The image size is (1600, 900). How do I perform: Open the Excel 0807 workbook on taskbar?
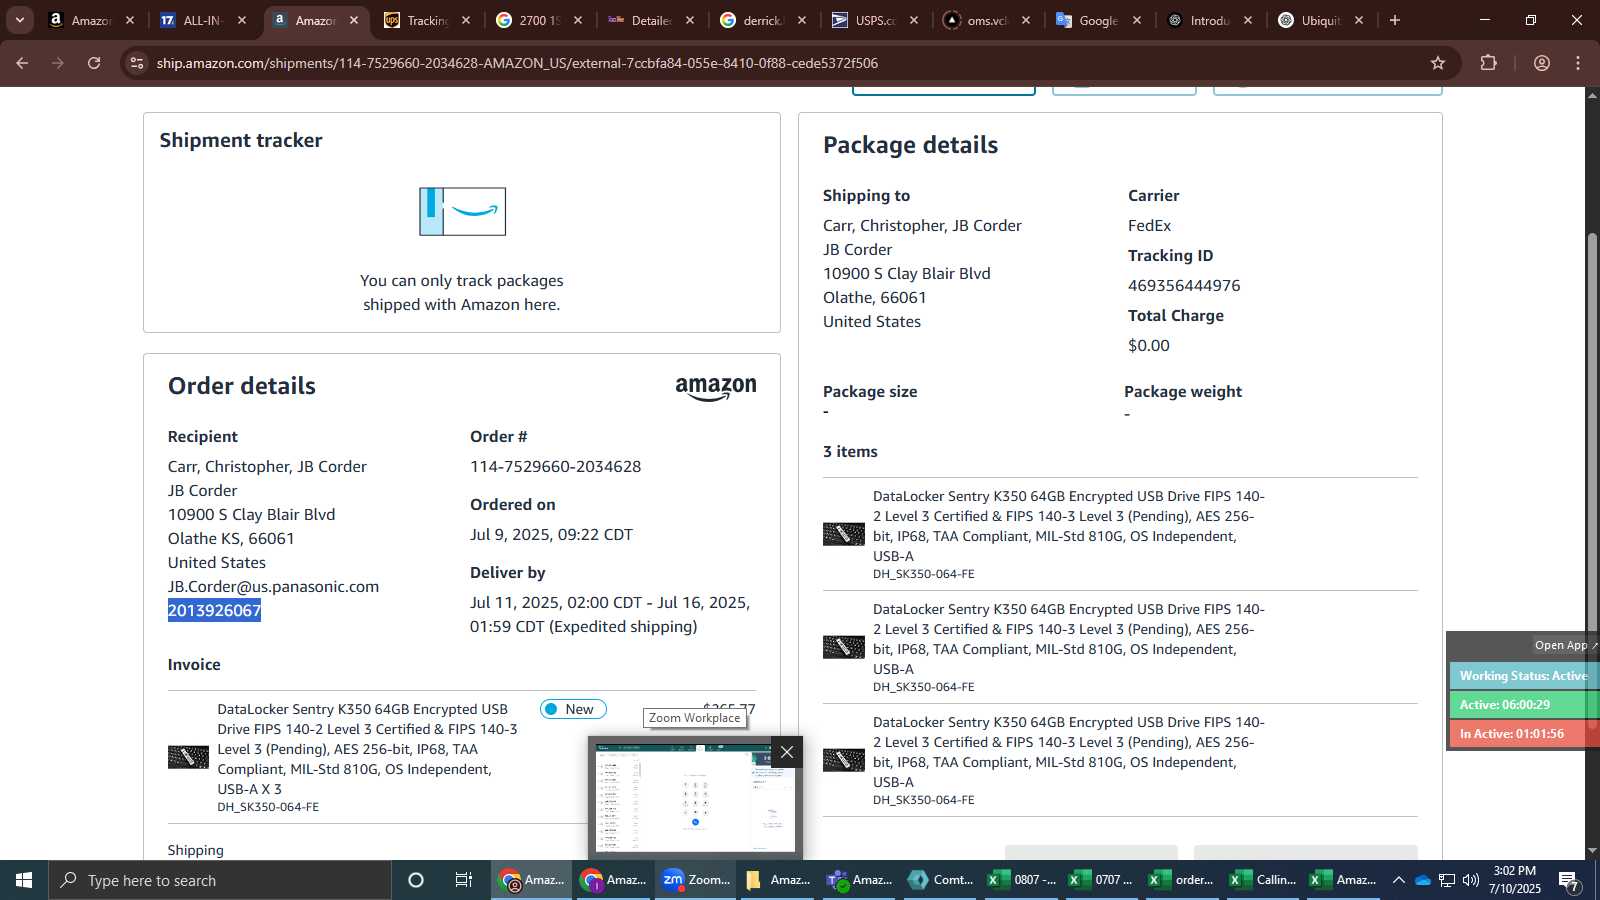1022,880
